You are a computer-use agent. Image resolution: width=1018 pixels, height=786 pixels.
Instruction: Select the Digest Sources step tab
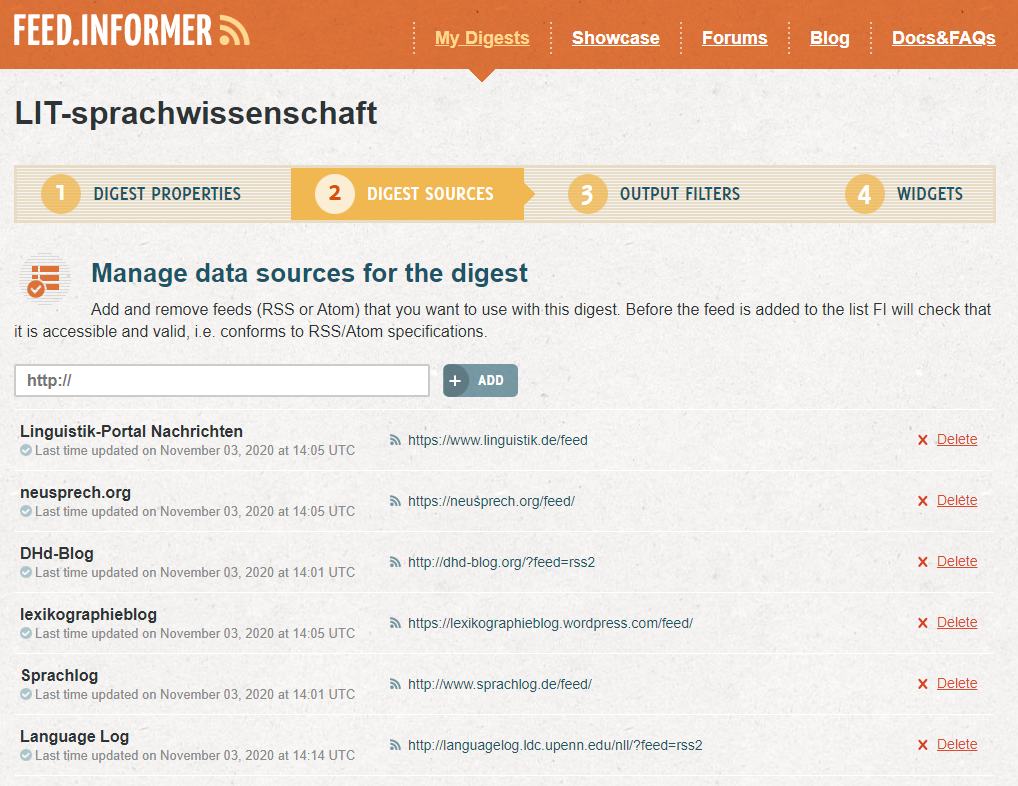coord(408,193)
